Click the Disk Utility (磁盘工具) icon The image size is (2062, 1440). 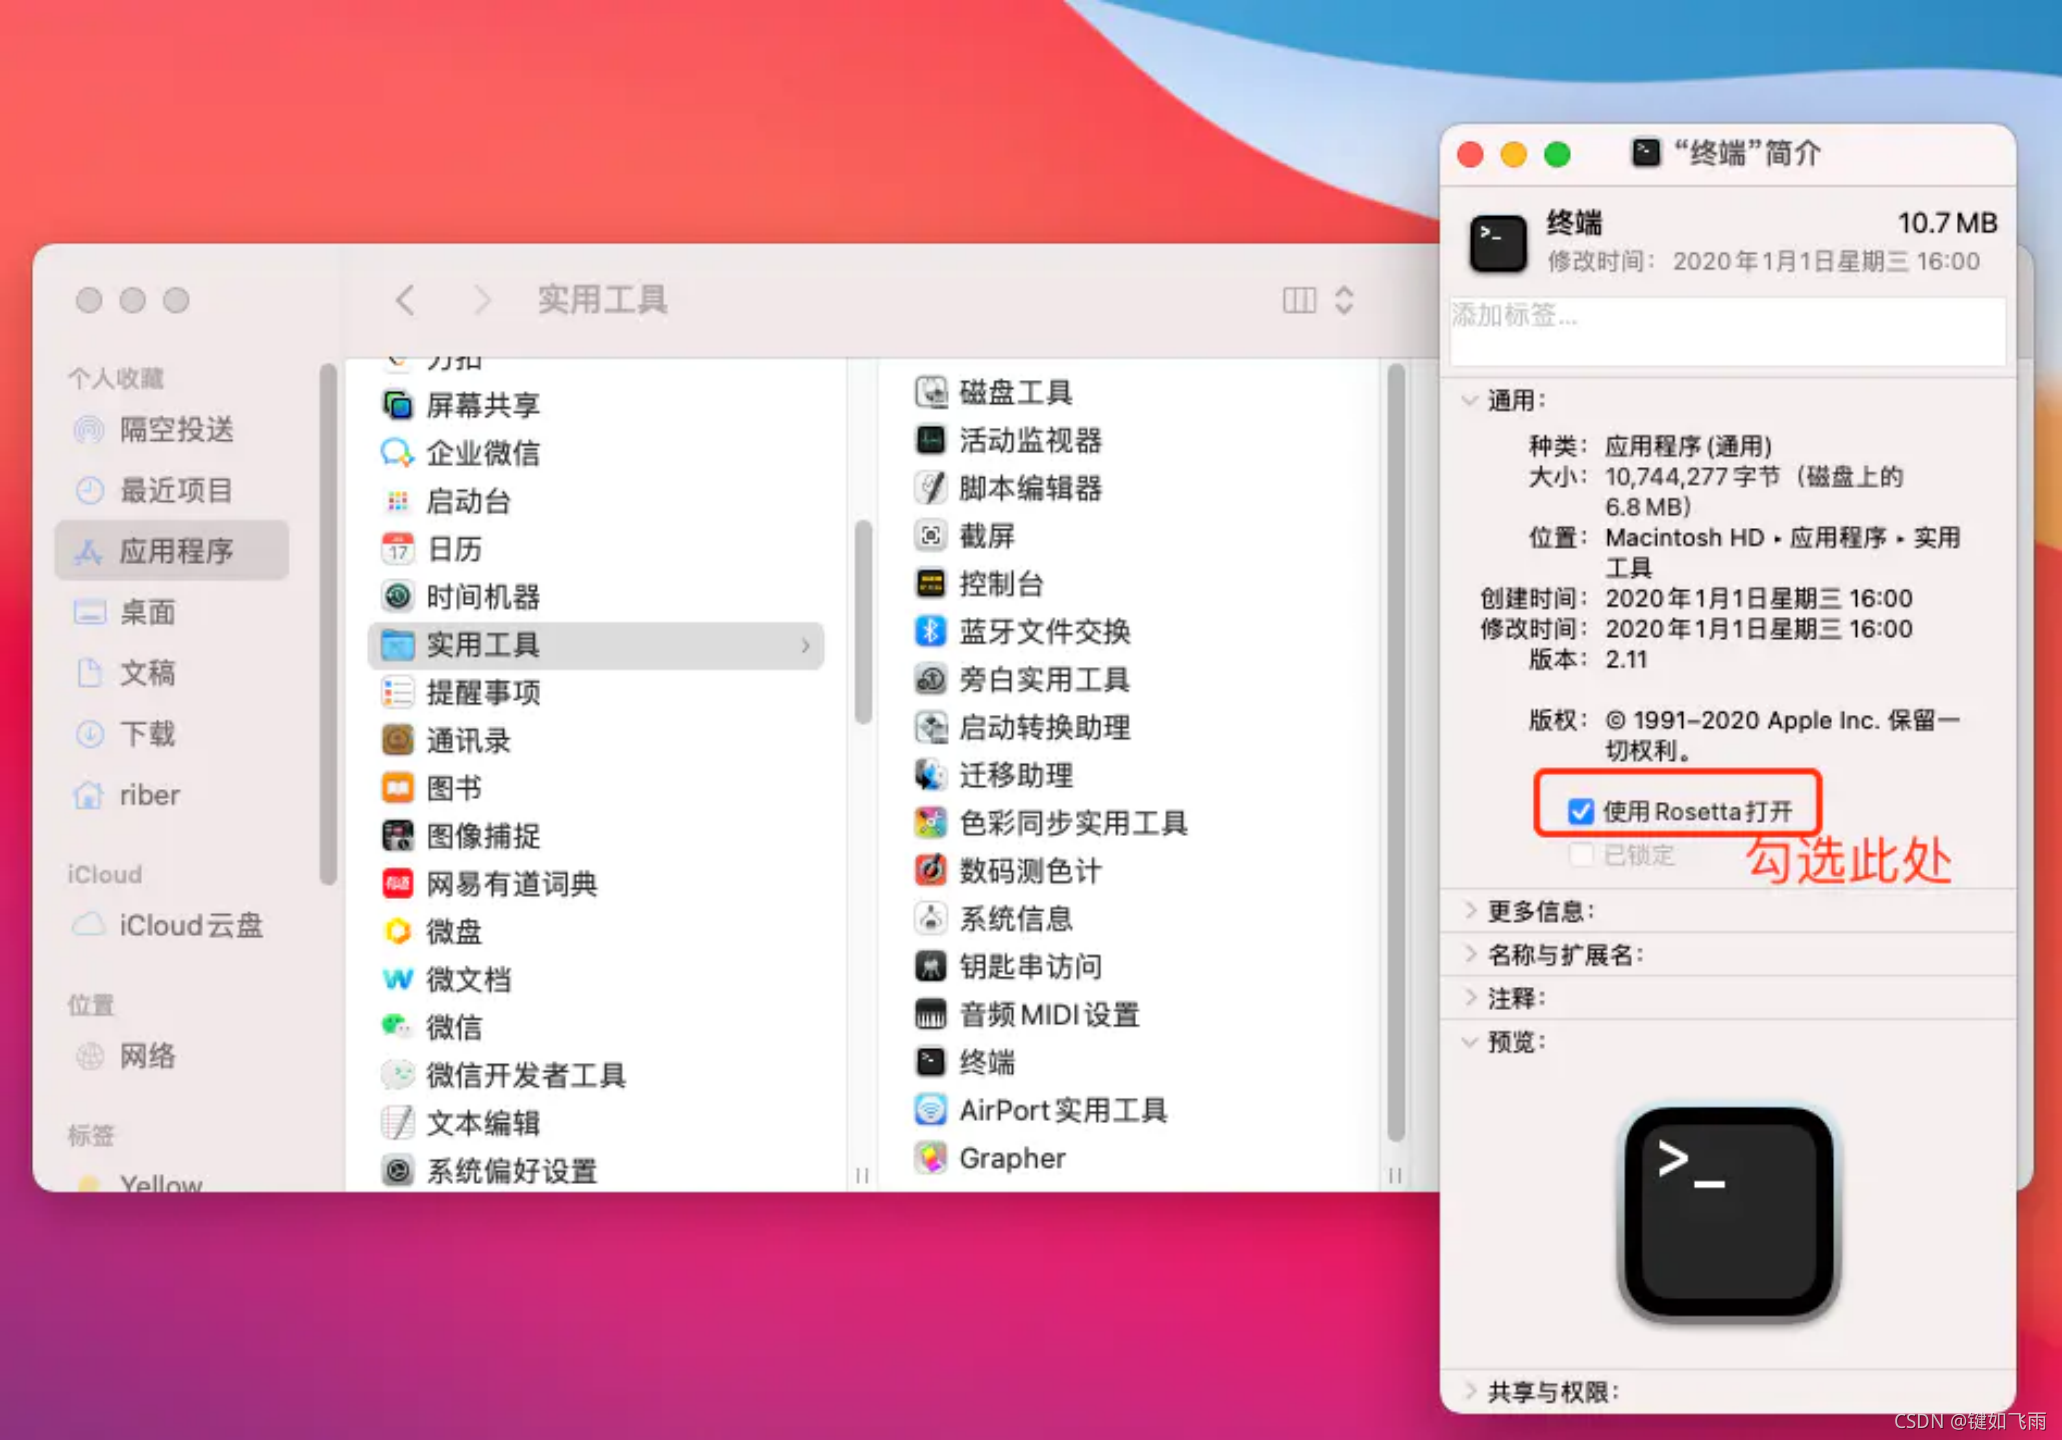click(930, 392)
